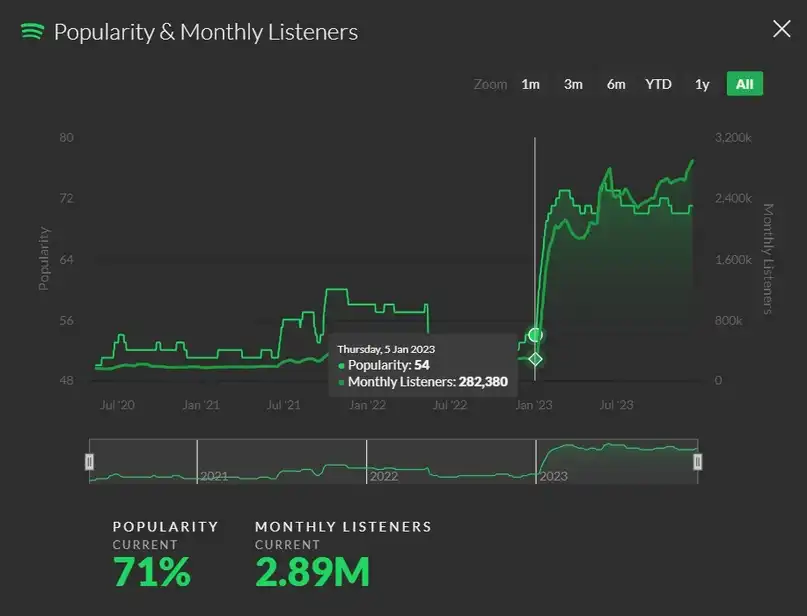This screenshot has height=616, width=807.
Task: Set zoom range to 3m
Action: pos(573,84)
